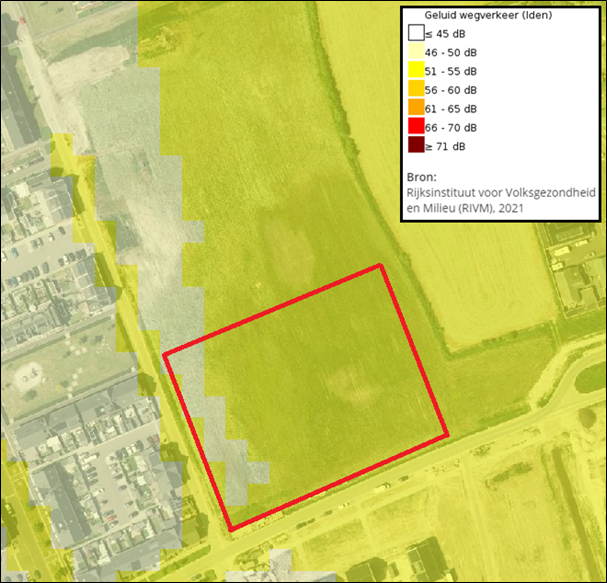Click the ≥ 71 dB dark red swatch
Viewport: 607px width, 583px height.
pyautogui.click(x=416, y=146)
